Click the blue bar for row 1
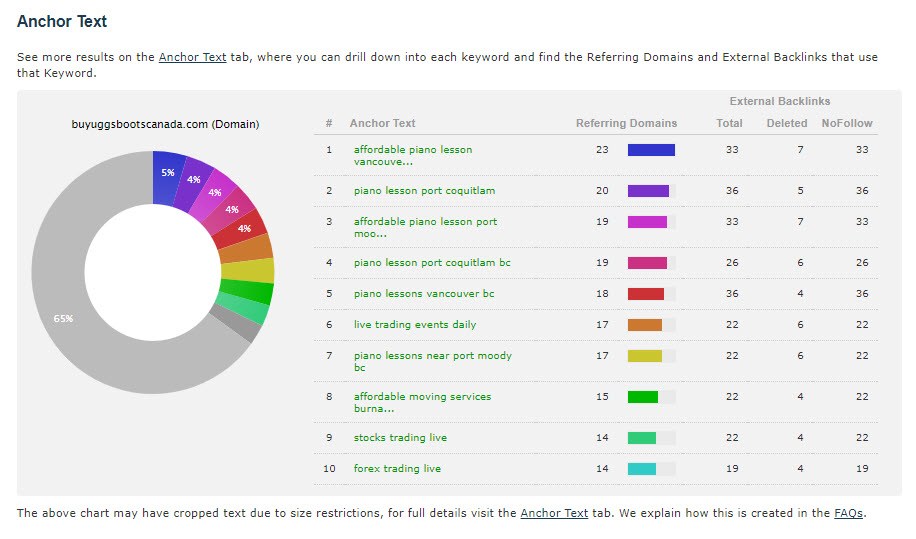Screen dimensions: 916x539 point(650,150)
